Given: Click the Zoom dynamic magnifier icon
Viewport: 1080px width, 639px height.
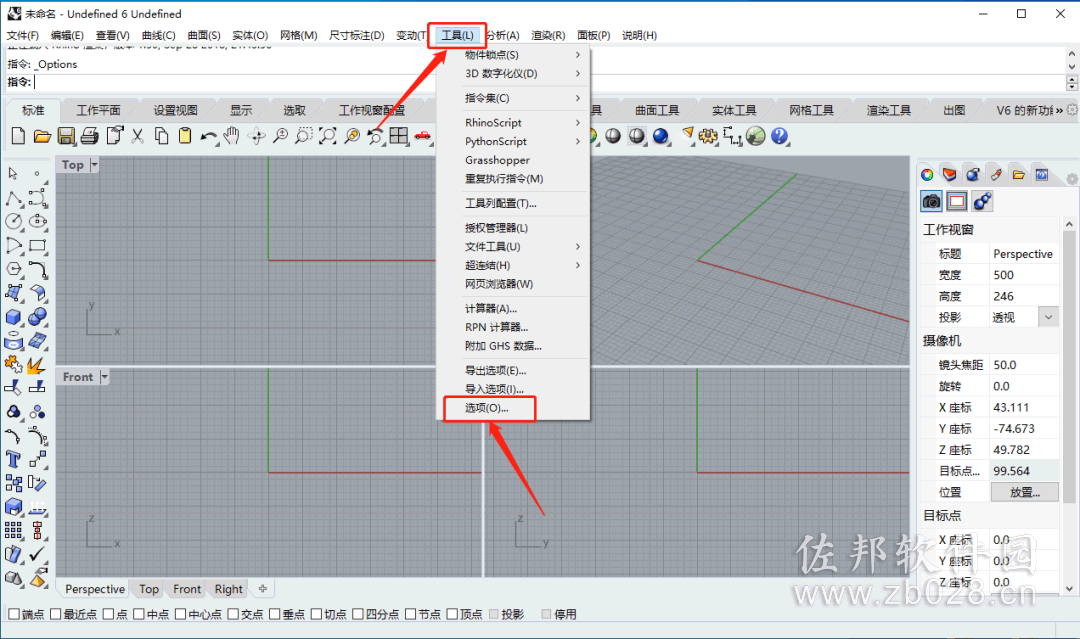Looking at the screenshot, I should coord(280,136).
